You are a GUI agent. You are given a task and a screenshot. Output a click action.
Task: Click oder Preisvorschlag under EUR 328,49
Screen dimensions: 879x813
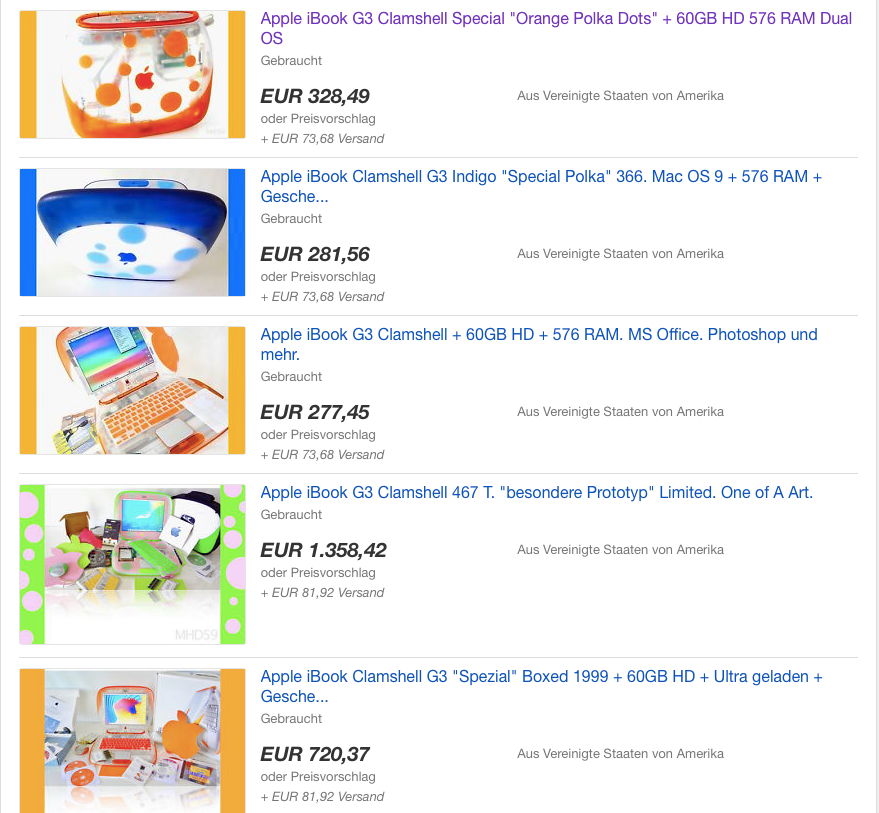pos(318,119)
